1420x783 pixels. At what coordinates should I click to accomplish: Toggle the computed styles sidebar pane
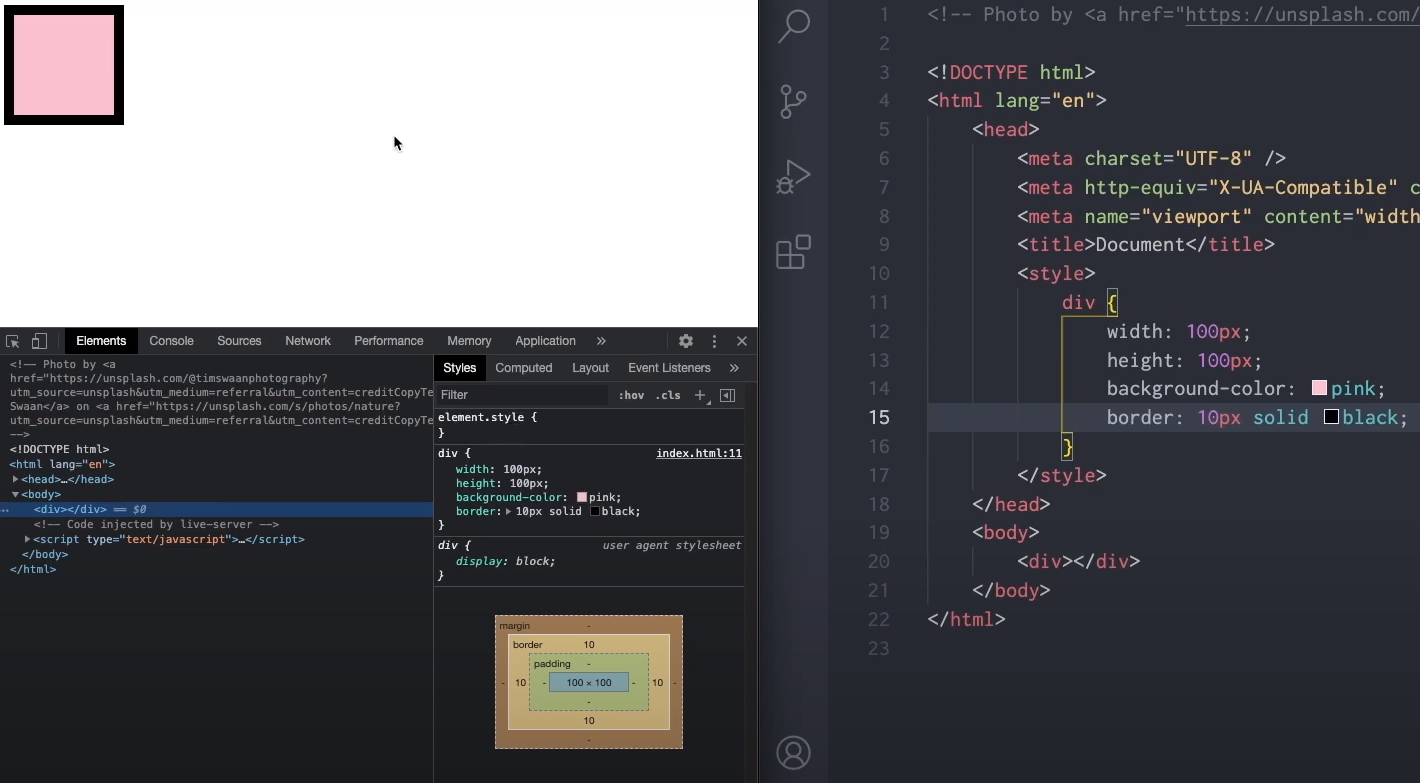(728, 395)
